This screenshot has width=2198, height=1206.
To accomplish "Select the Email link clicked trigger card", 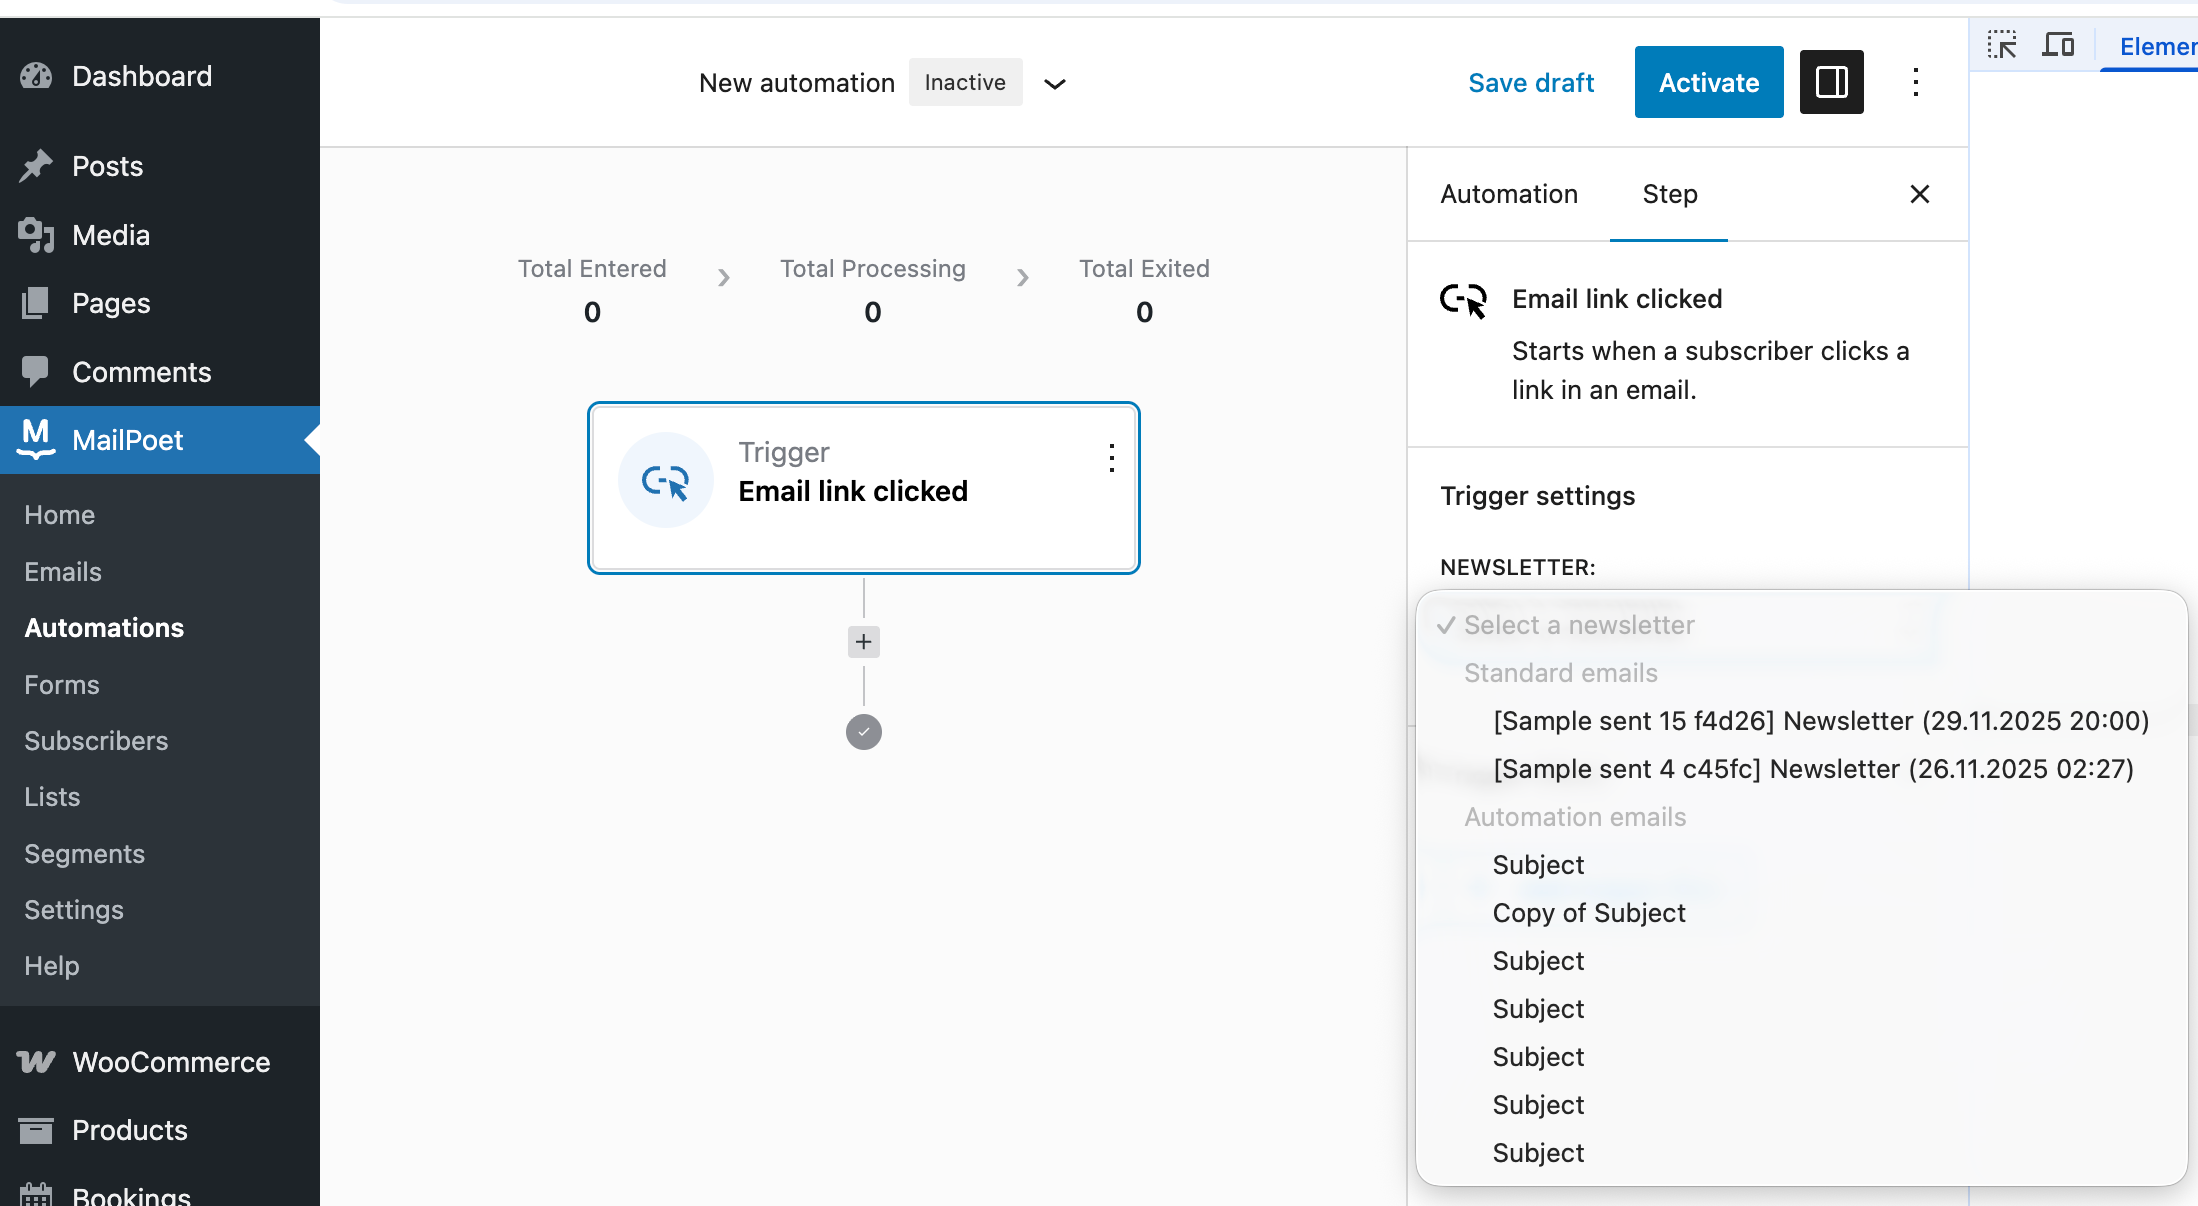I will tap(864, 488).
